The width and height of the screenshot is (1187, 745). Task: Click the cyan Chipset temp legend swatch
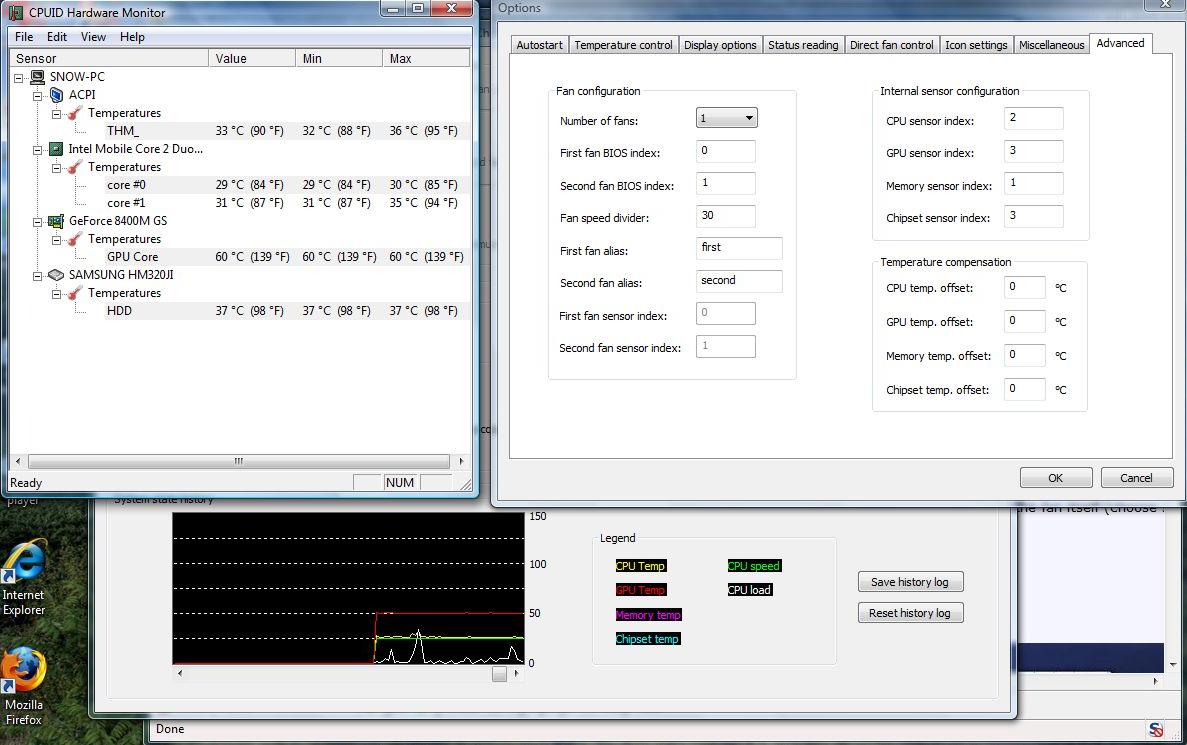647,639
